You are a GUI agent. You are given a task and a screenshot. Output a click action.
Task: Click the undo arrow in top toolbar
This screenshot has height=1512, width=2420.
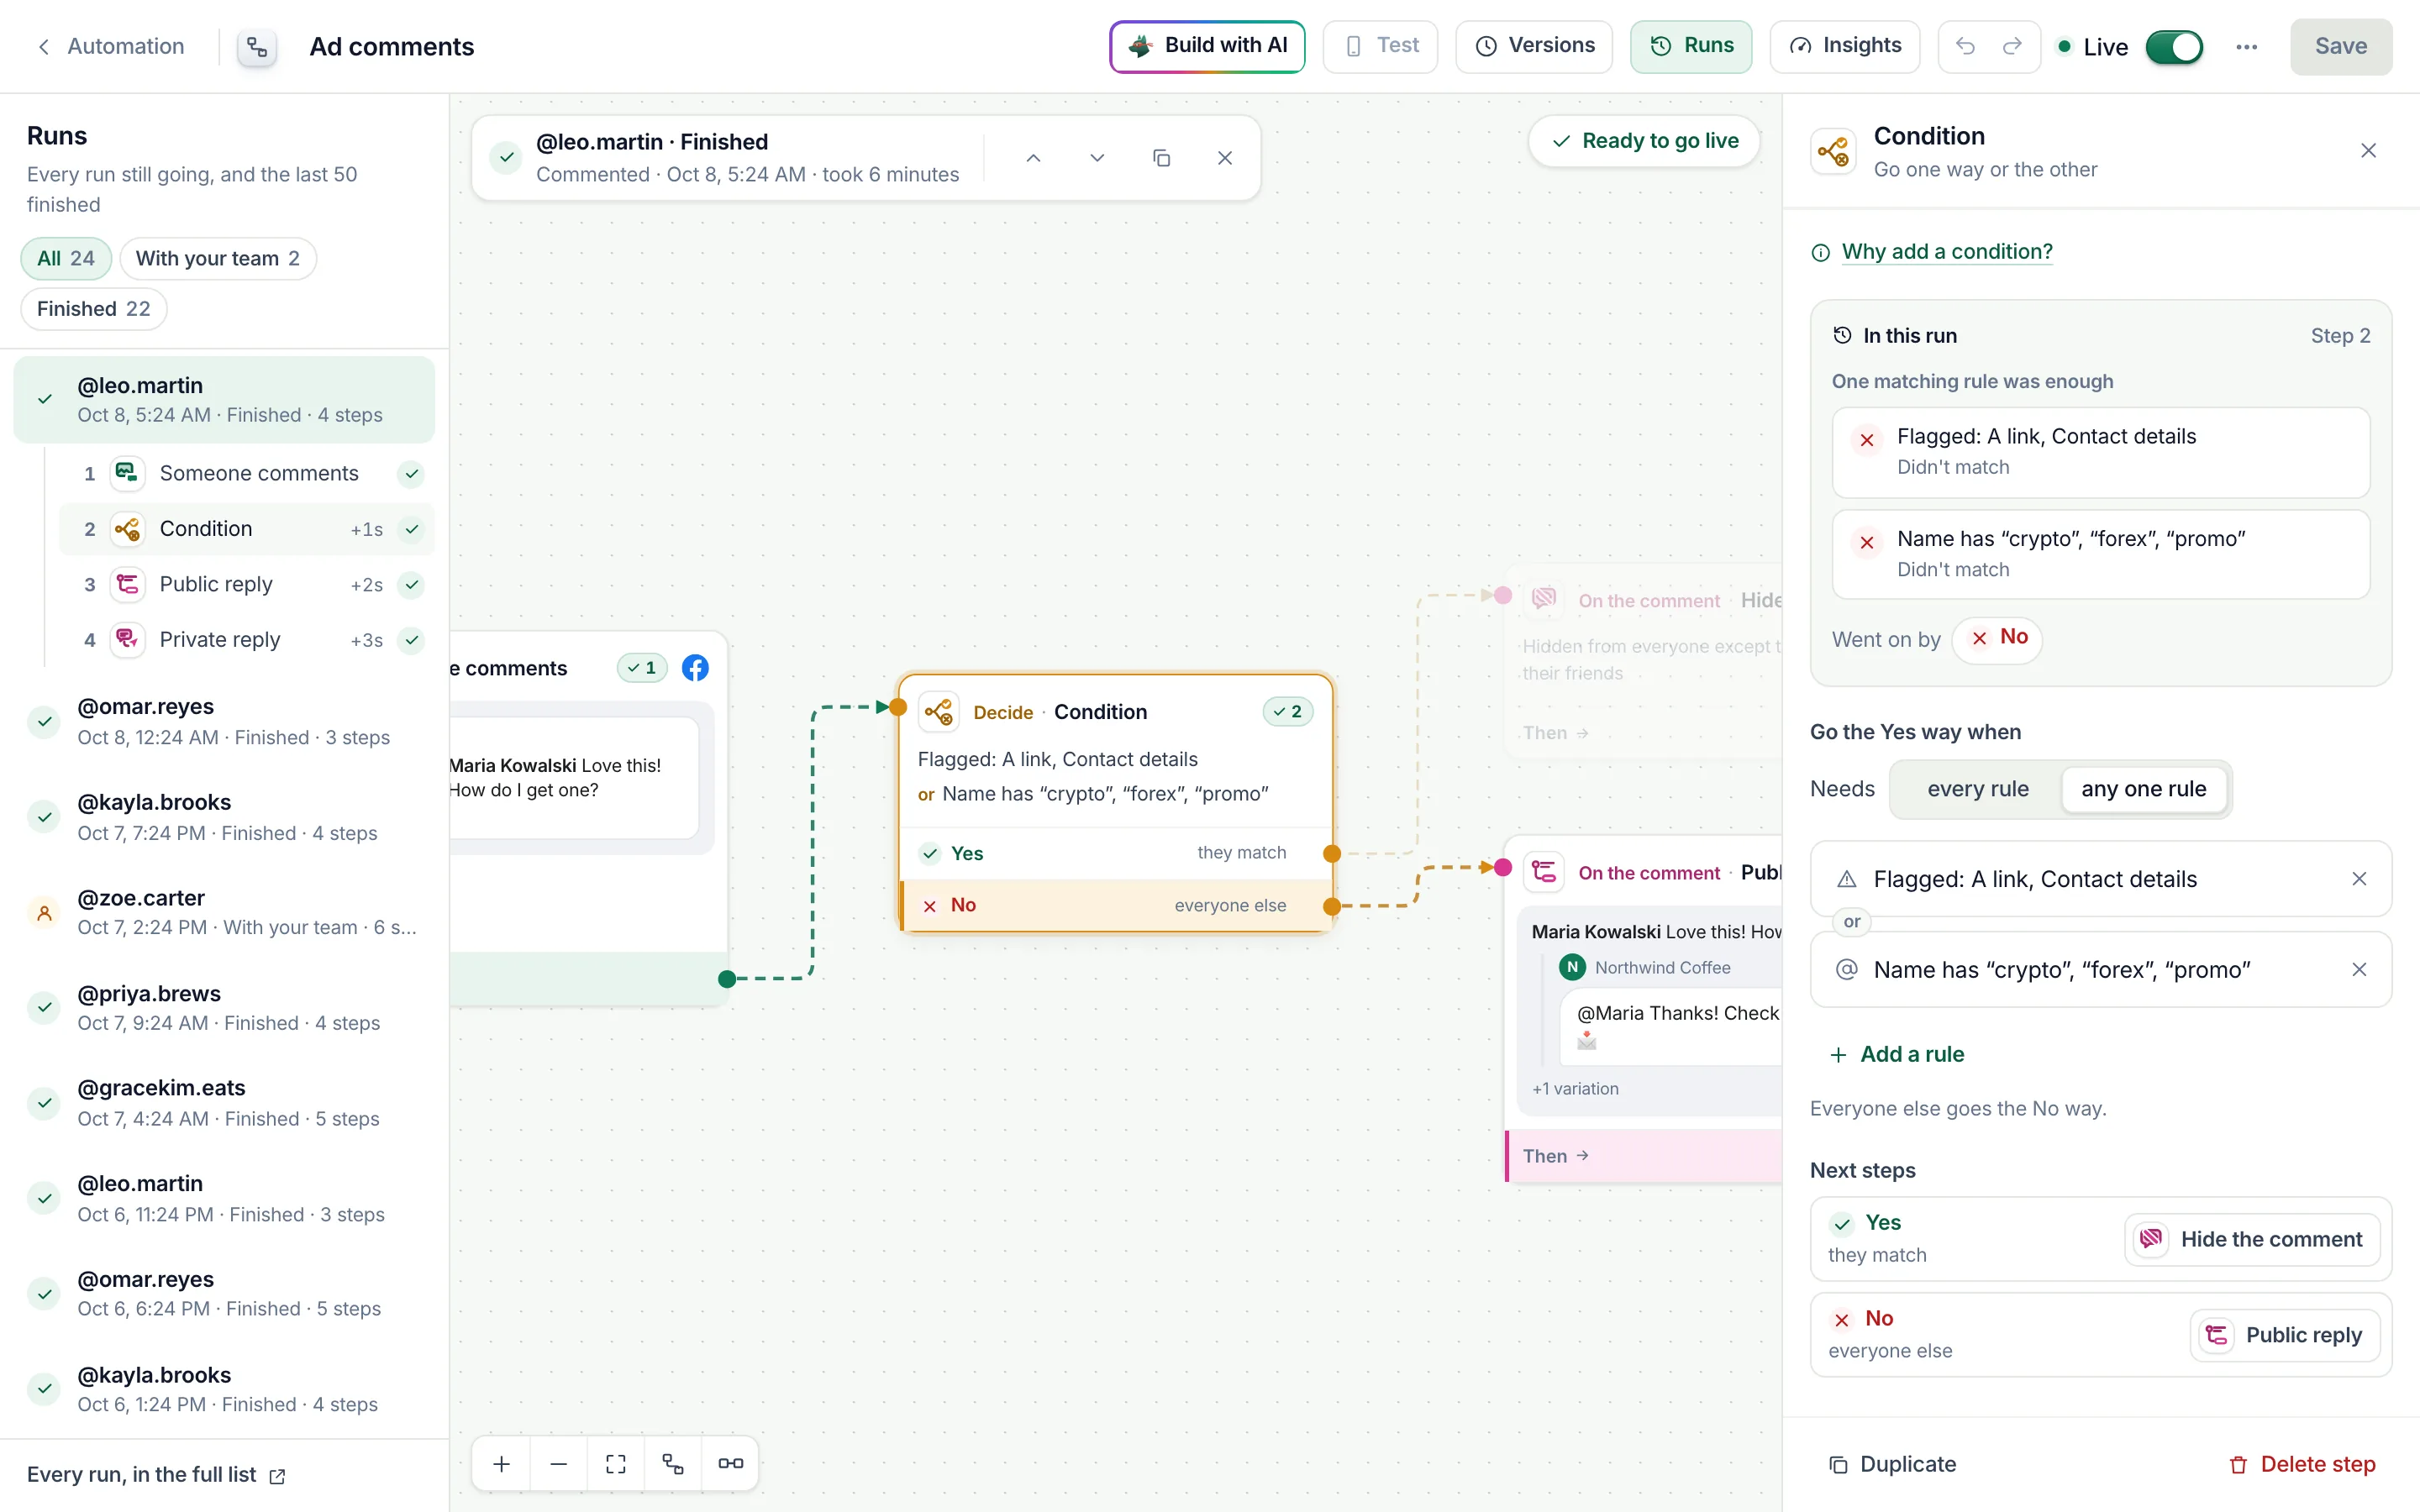click(x=1965, y=46)
